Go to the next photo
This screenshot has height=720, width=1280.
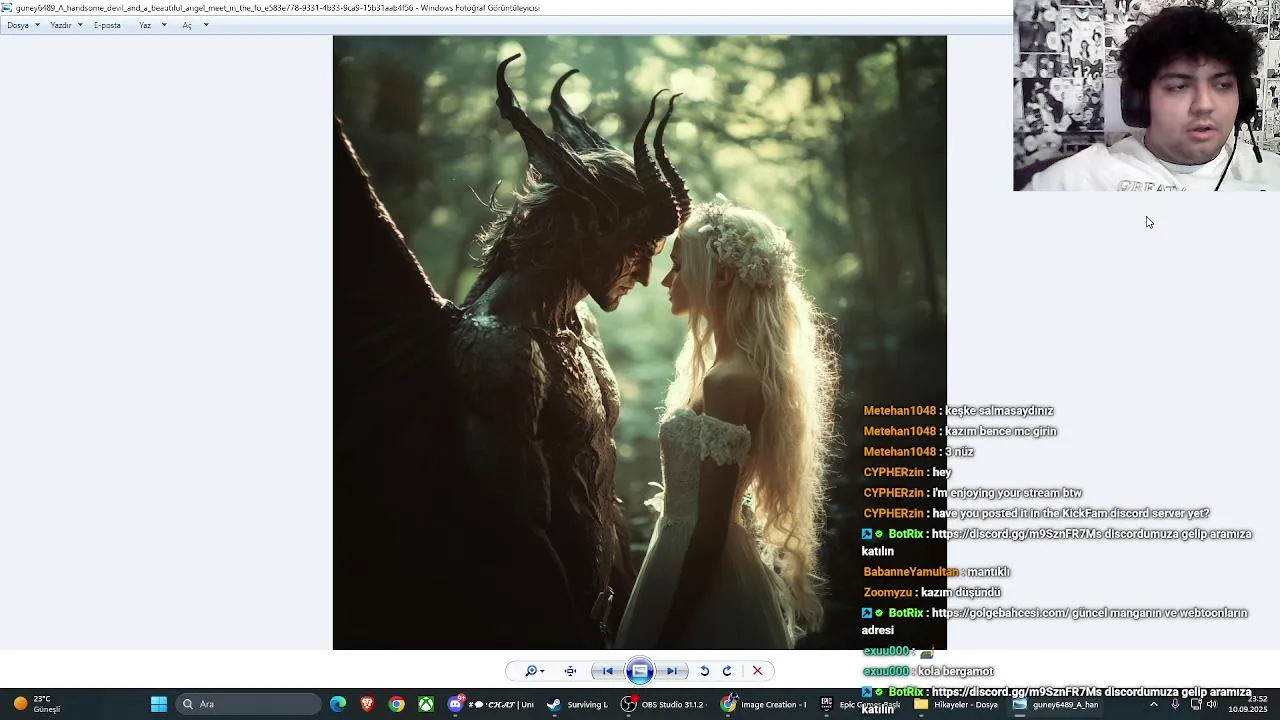(x=672, y=671)
